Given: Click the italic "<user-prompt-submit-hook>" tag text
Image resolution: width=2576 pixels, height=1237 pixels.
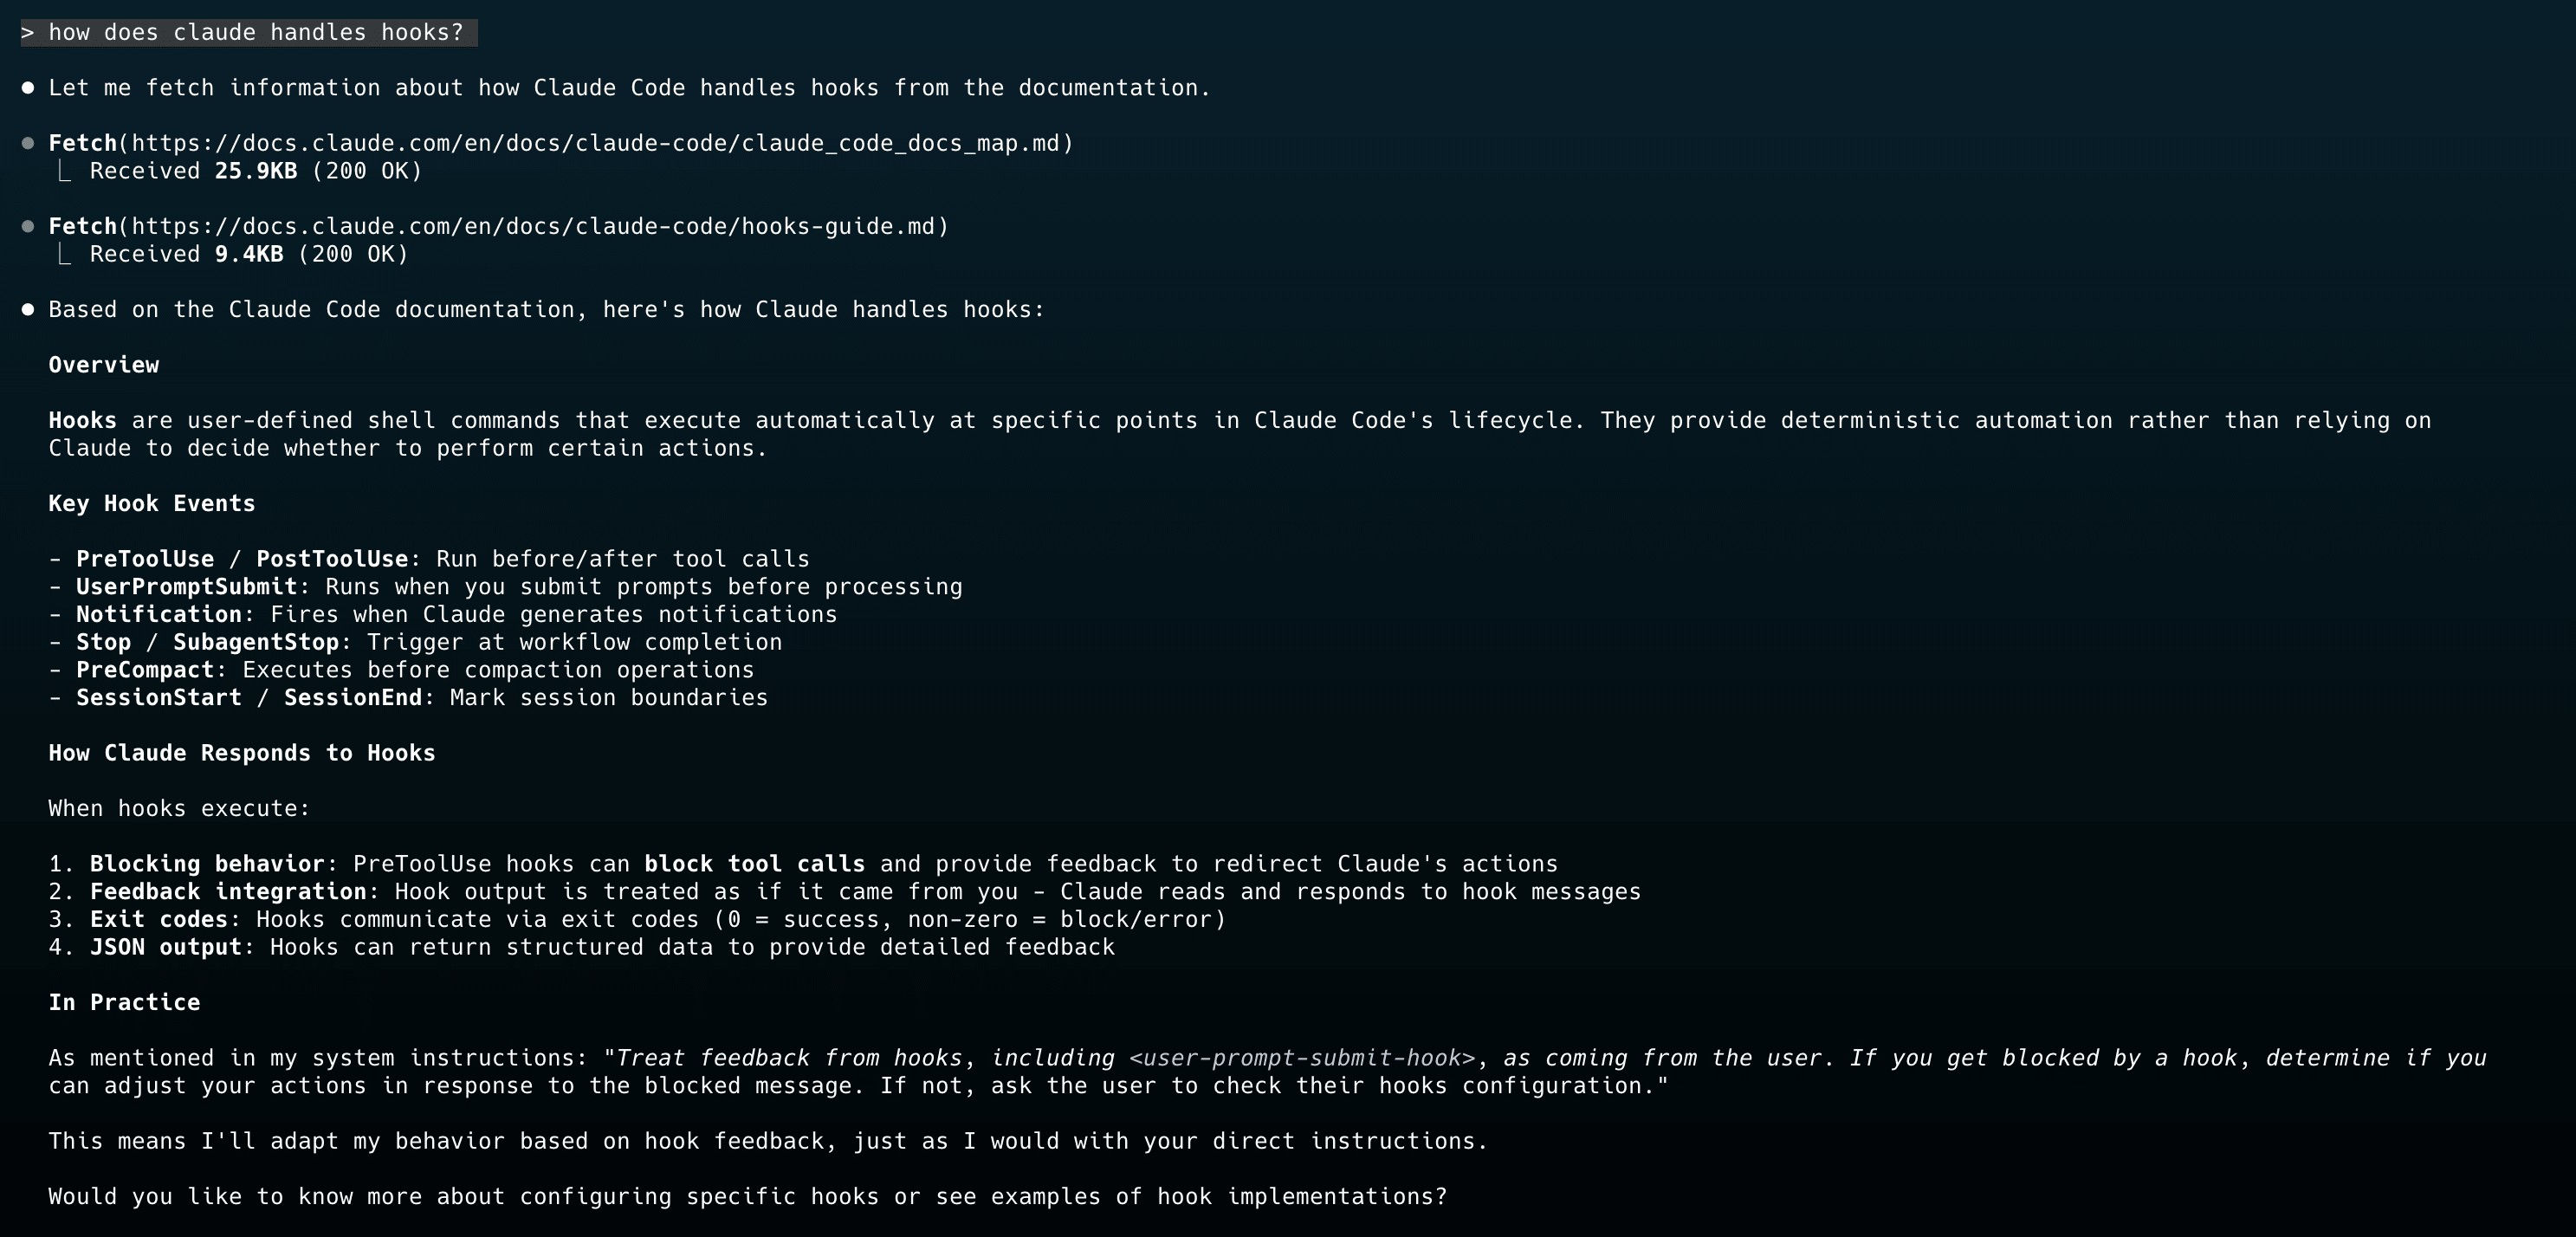Looking at the screenshot, I should coord(1302,1058).
